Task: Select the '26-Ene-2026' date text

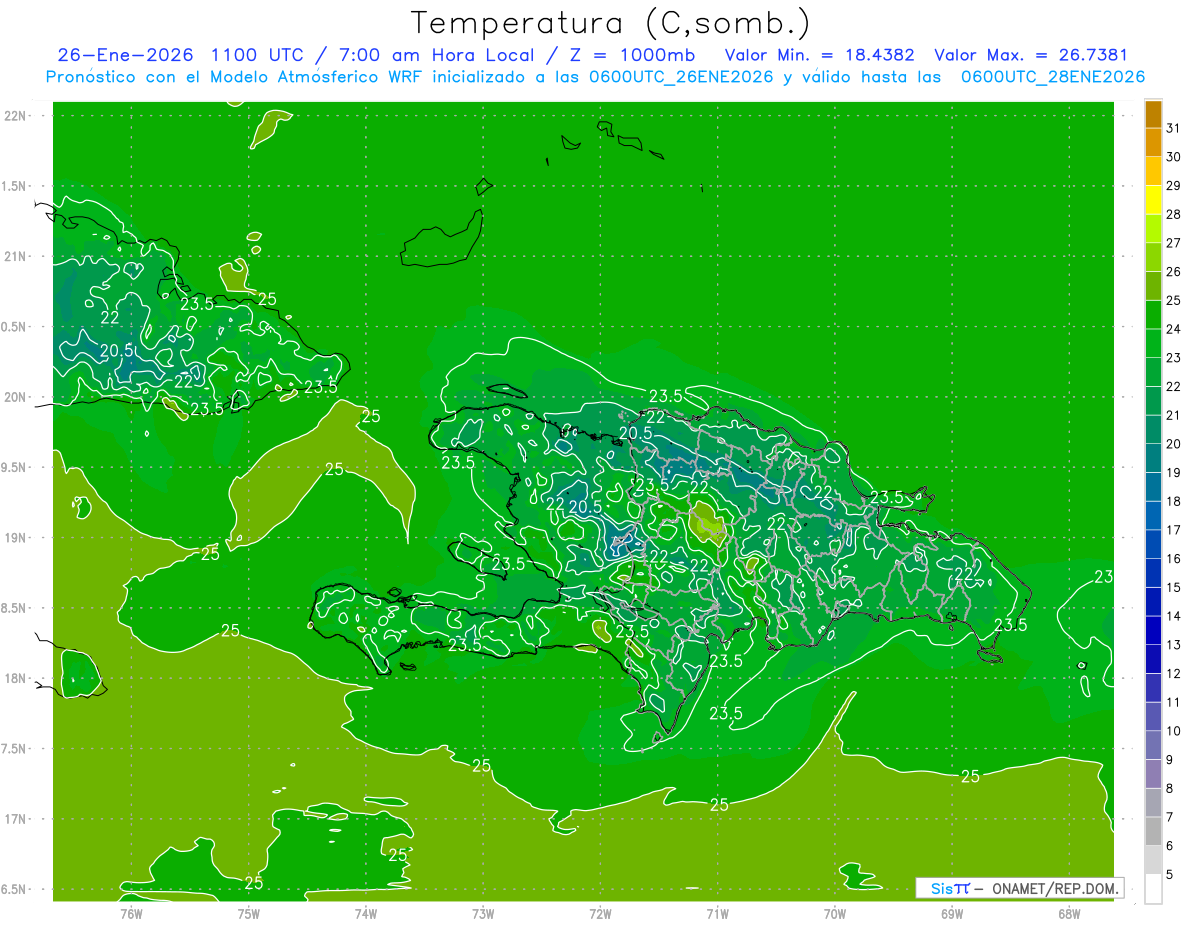Action: point(125,55)
